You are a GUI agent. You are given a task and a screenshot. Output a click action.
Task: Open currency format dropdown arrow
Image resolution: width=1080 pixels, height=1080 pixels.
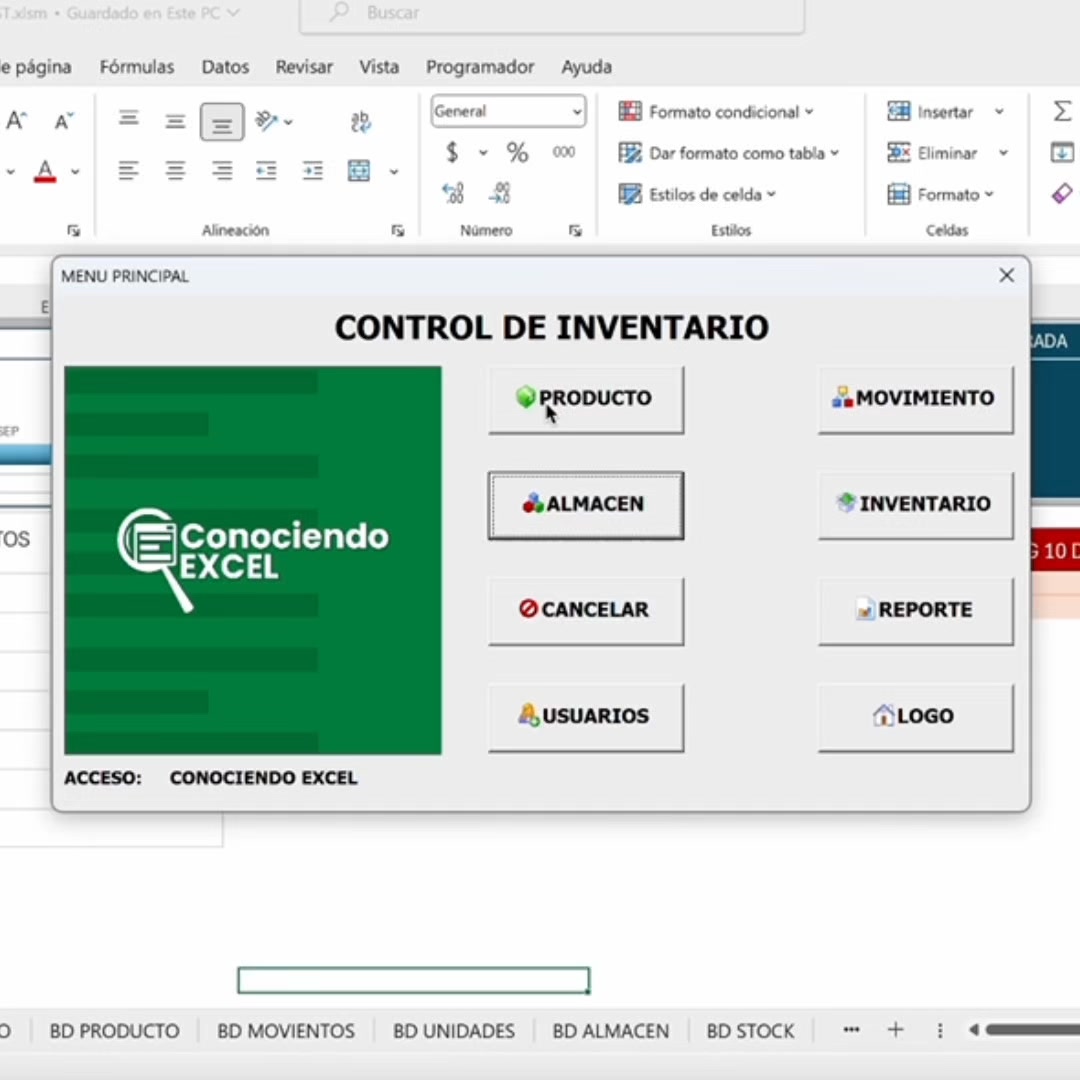484,152
